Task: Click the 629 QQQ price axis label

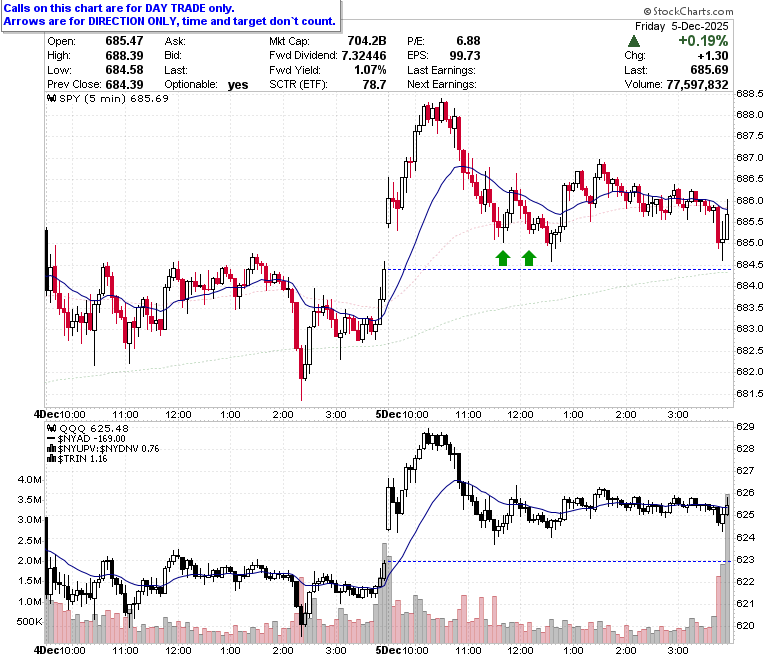Action: 745,427
